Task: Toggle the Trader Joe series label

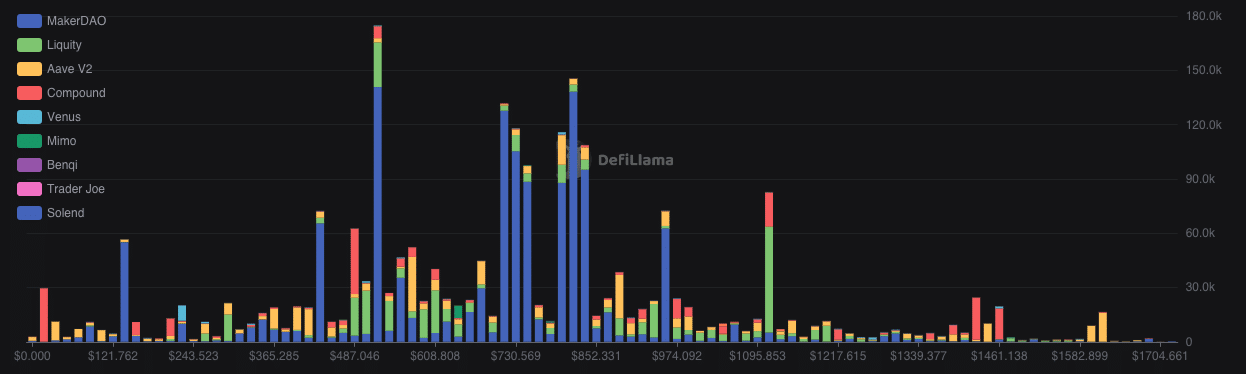Action: pos(76,189)
